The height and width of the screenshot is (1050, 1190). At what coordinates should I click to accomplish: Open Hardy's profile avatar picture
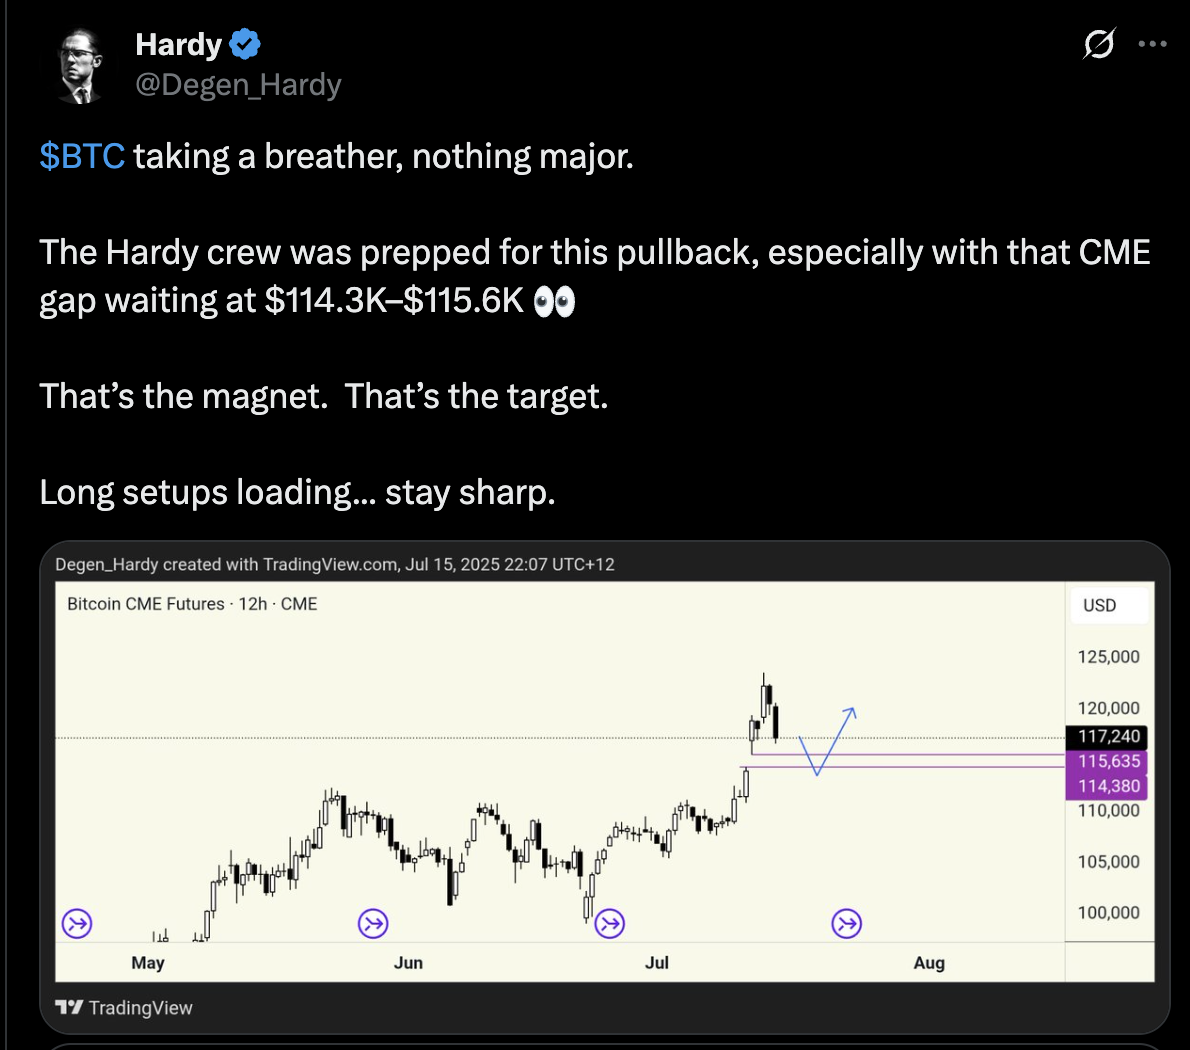point(80,66)
